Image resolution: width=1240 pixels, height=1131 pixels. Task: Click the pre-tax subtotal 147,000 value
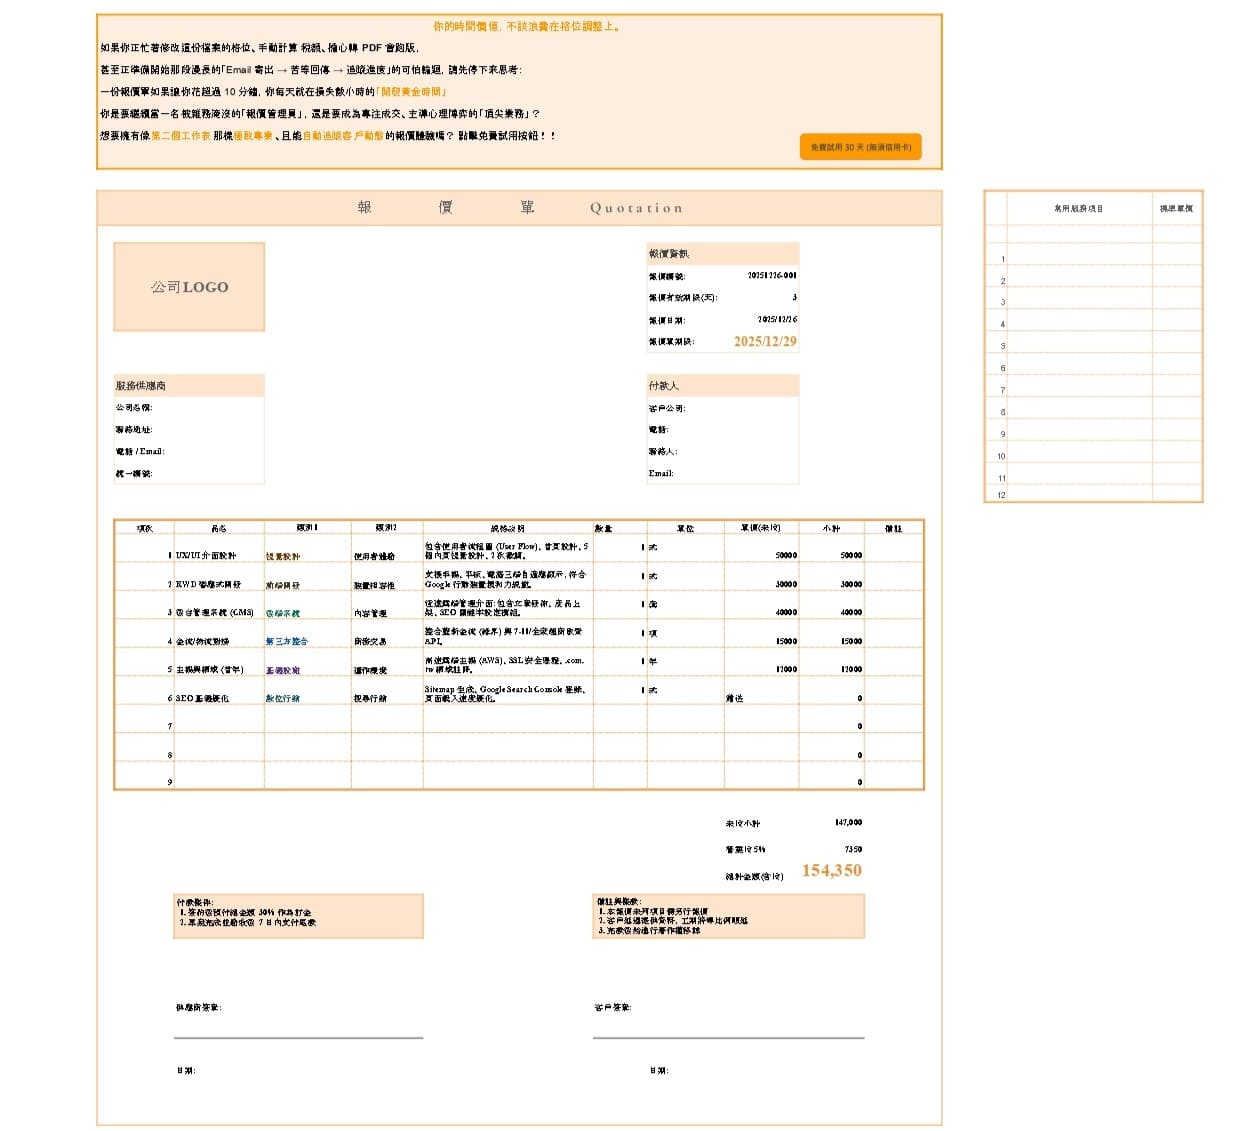[x=847, y=823]
